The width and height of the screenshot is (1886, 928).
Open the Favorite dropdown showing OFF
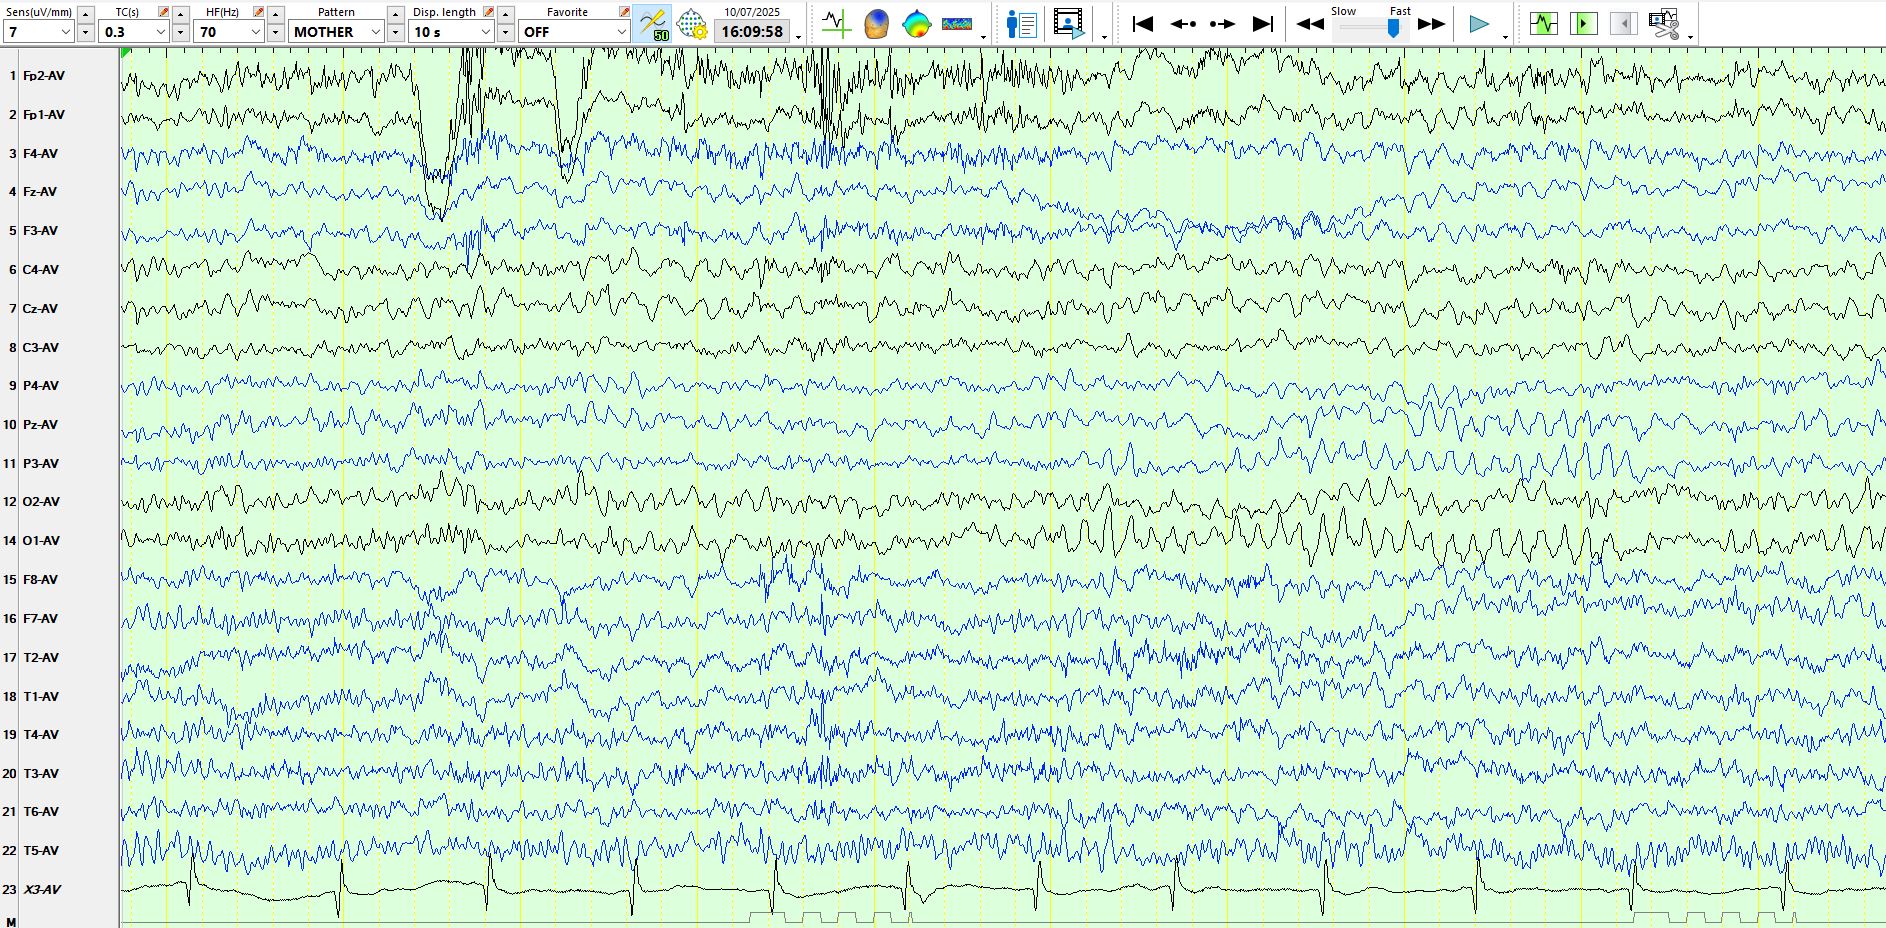coord(574,32)
